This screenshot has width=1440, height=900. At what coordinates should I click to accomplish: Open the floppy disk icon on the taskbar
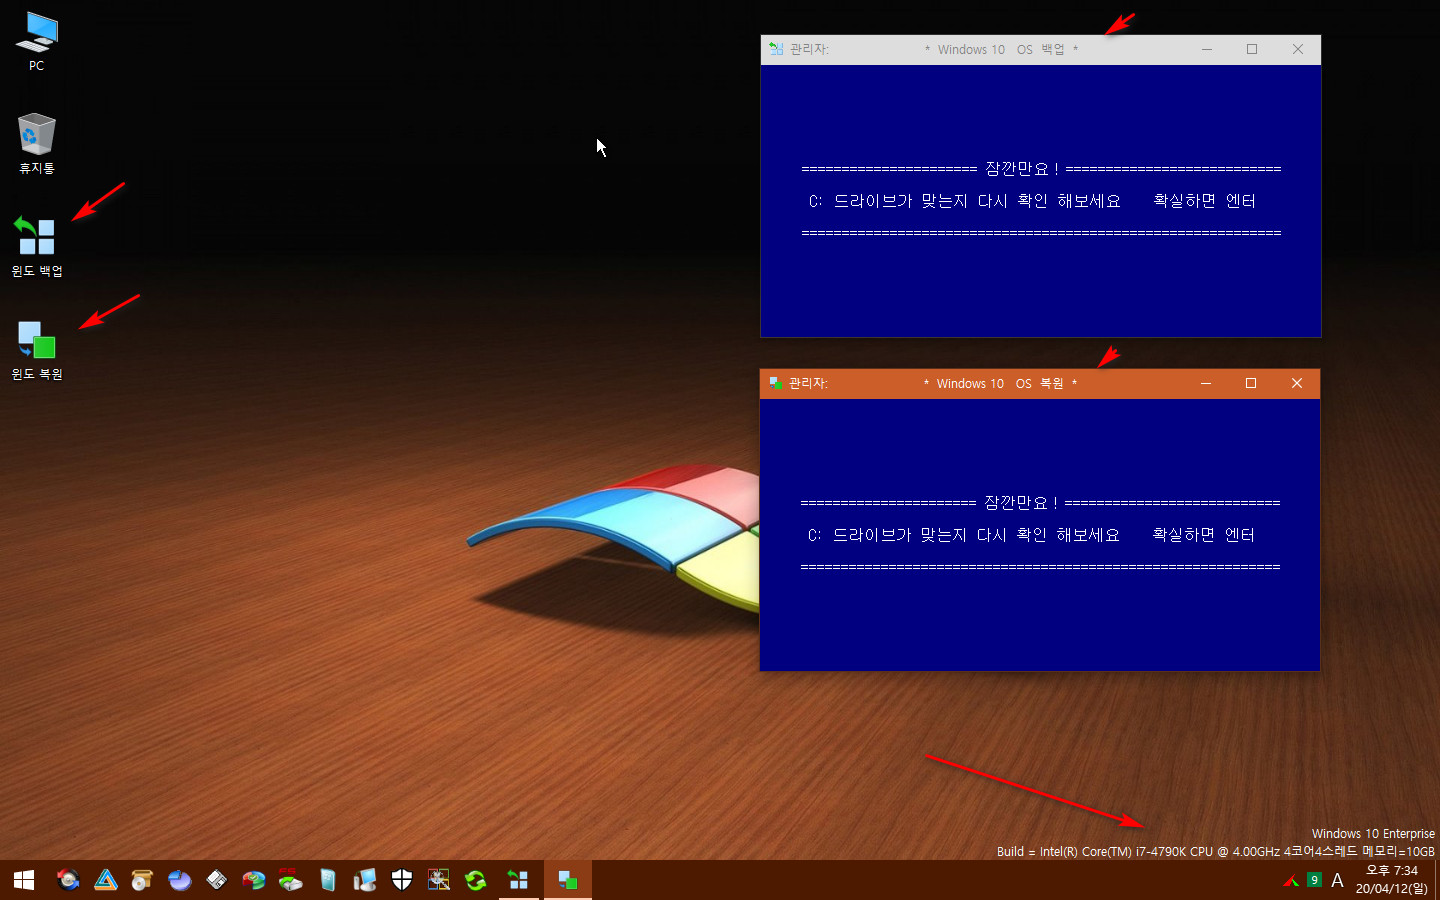217,880
